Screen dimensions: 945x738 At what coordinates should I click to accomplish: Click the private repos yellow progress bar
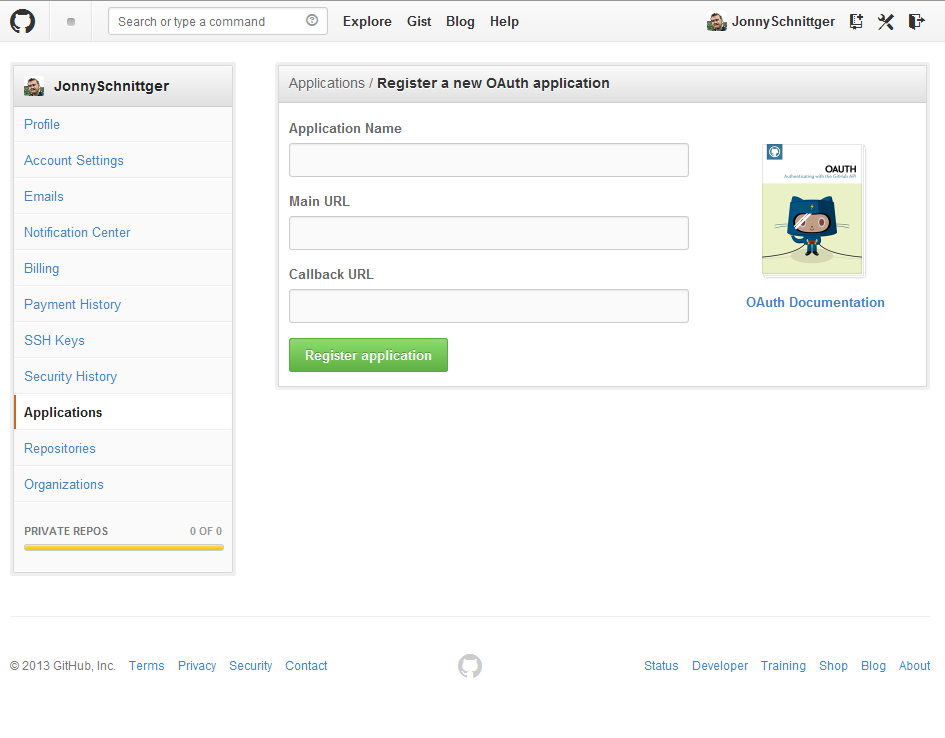(124, 548)
